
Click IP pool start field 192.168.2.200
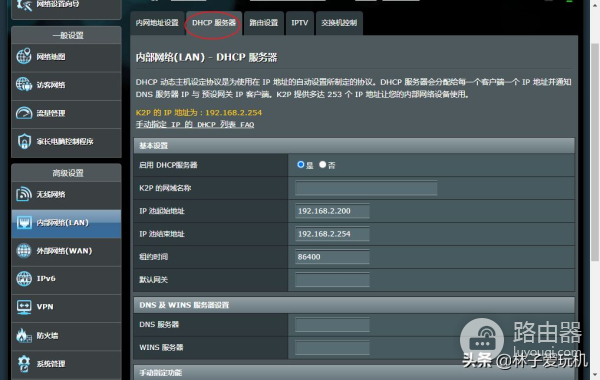pyautogui.click(x=332, y=211)
